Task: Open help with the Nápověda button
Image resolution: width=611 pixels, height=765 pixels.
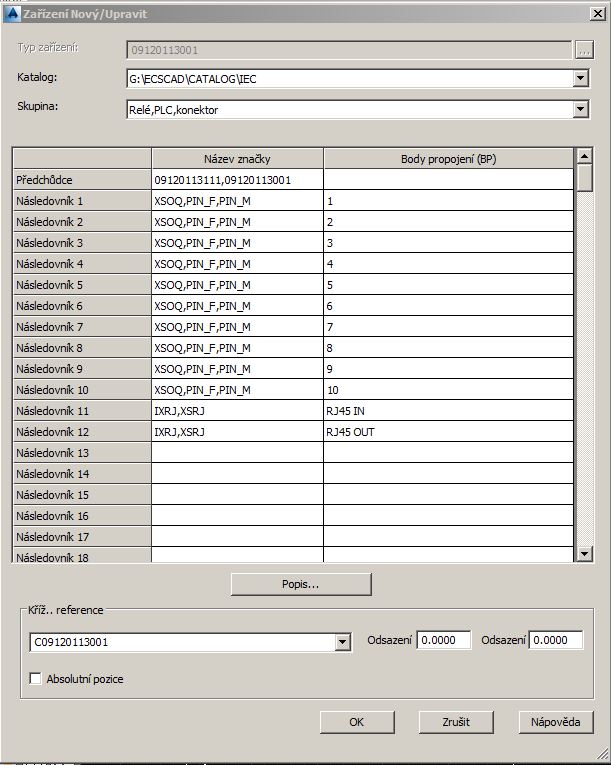Action: [x=556, y=722]
